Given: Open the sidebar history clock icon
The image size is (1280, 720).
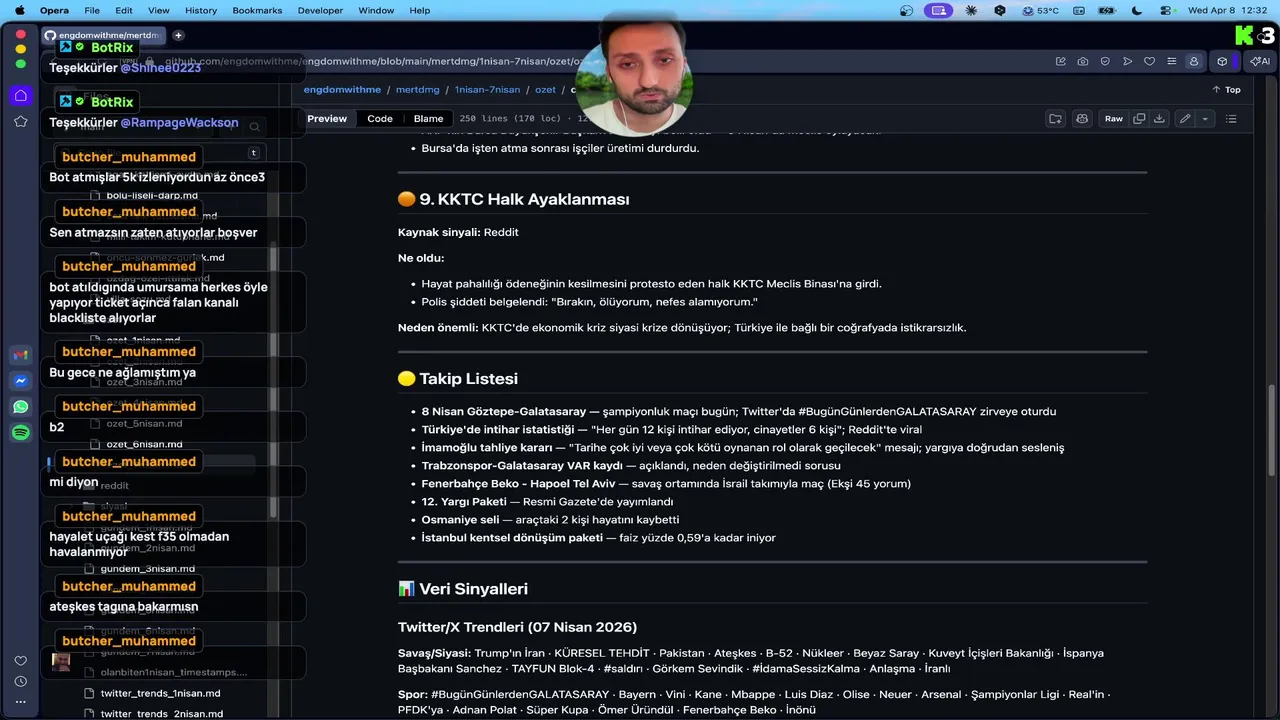Looking at the screenshot, I should [21, 681].
